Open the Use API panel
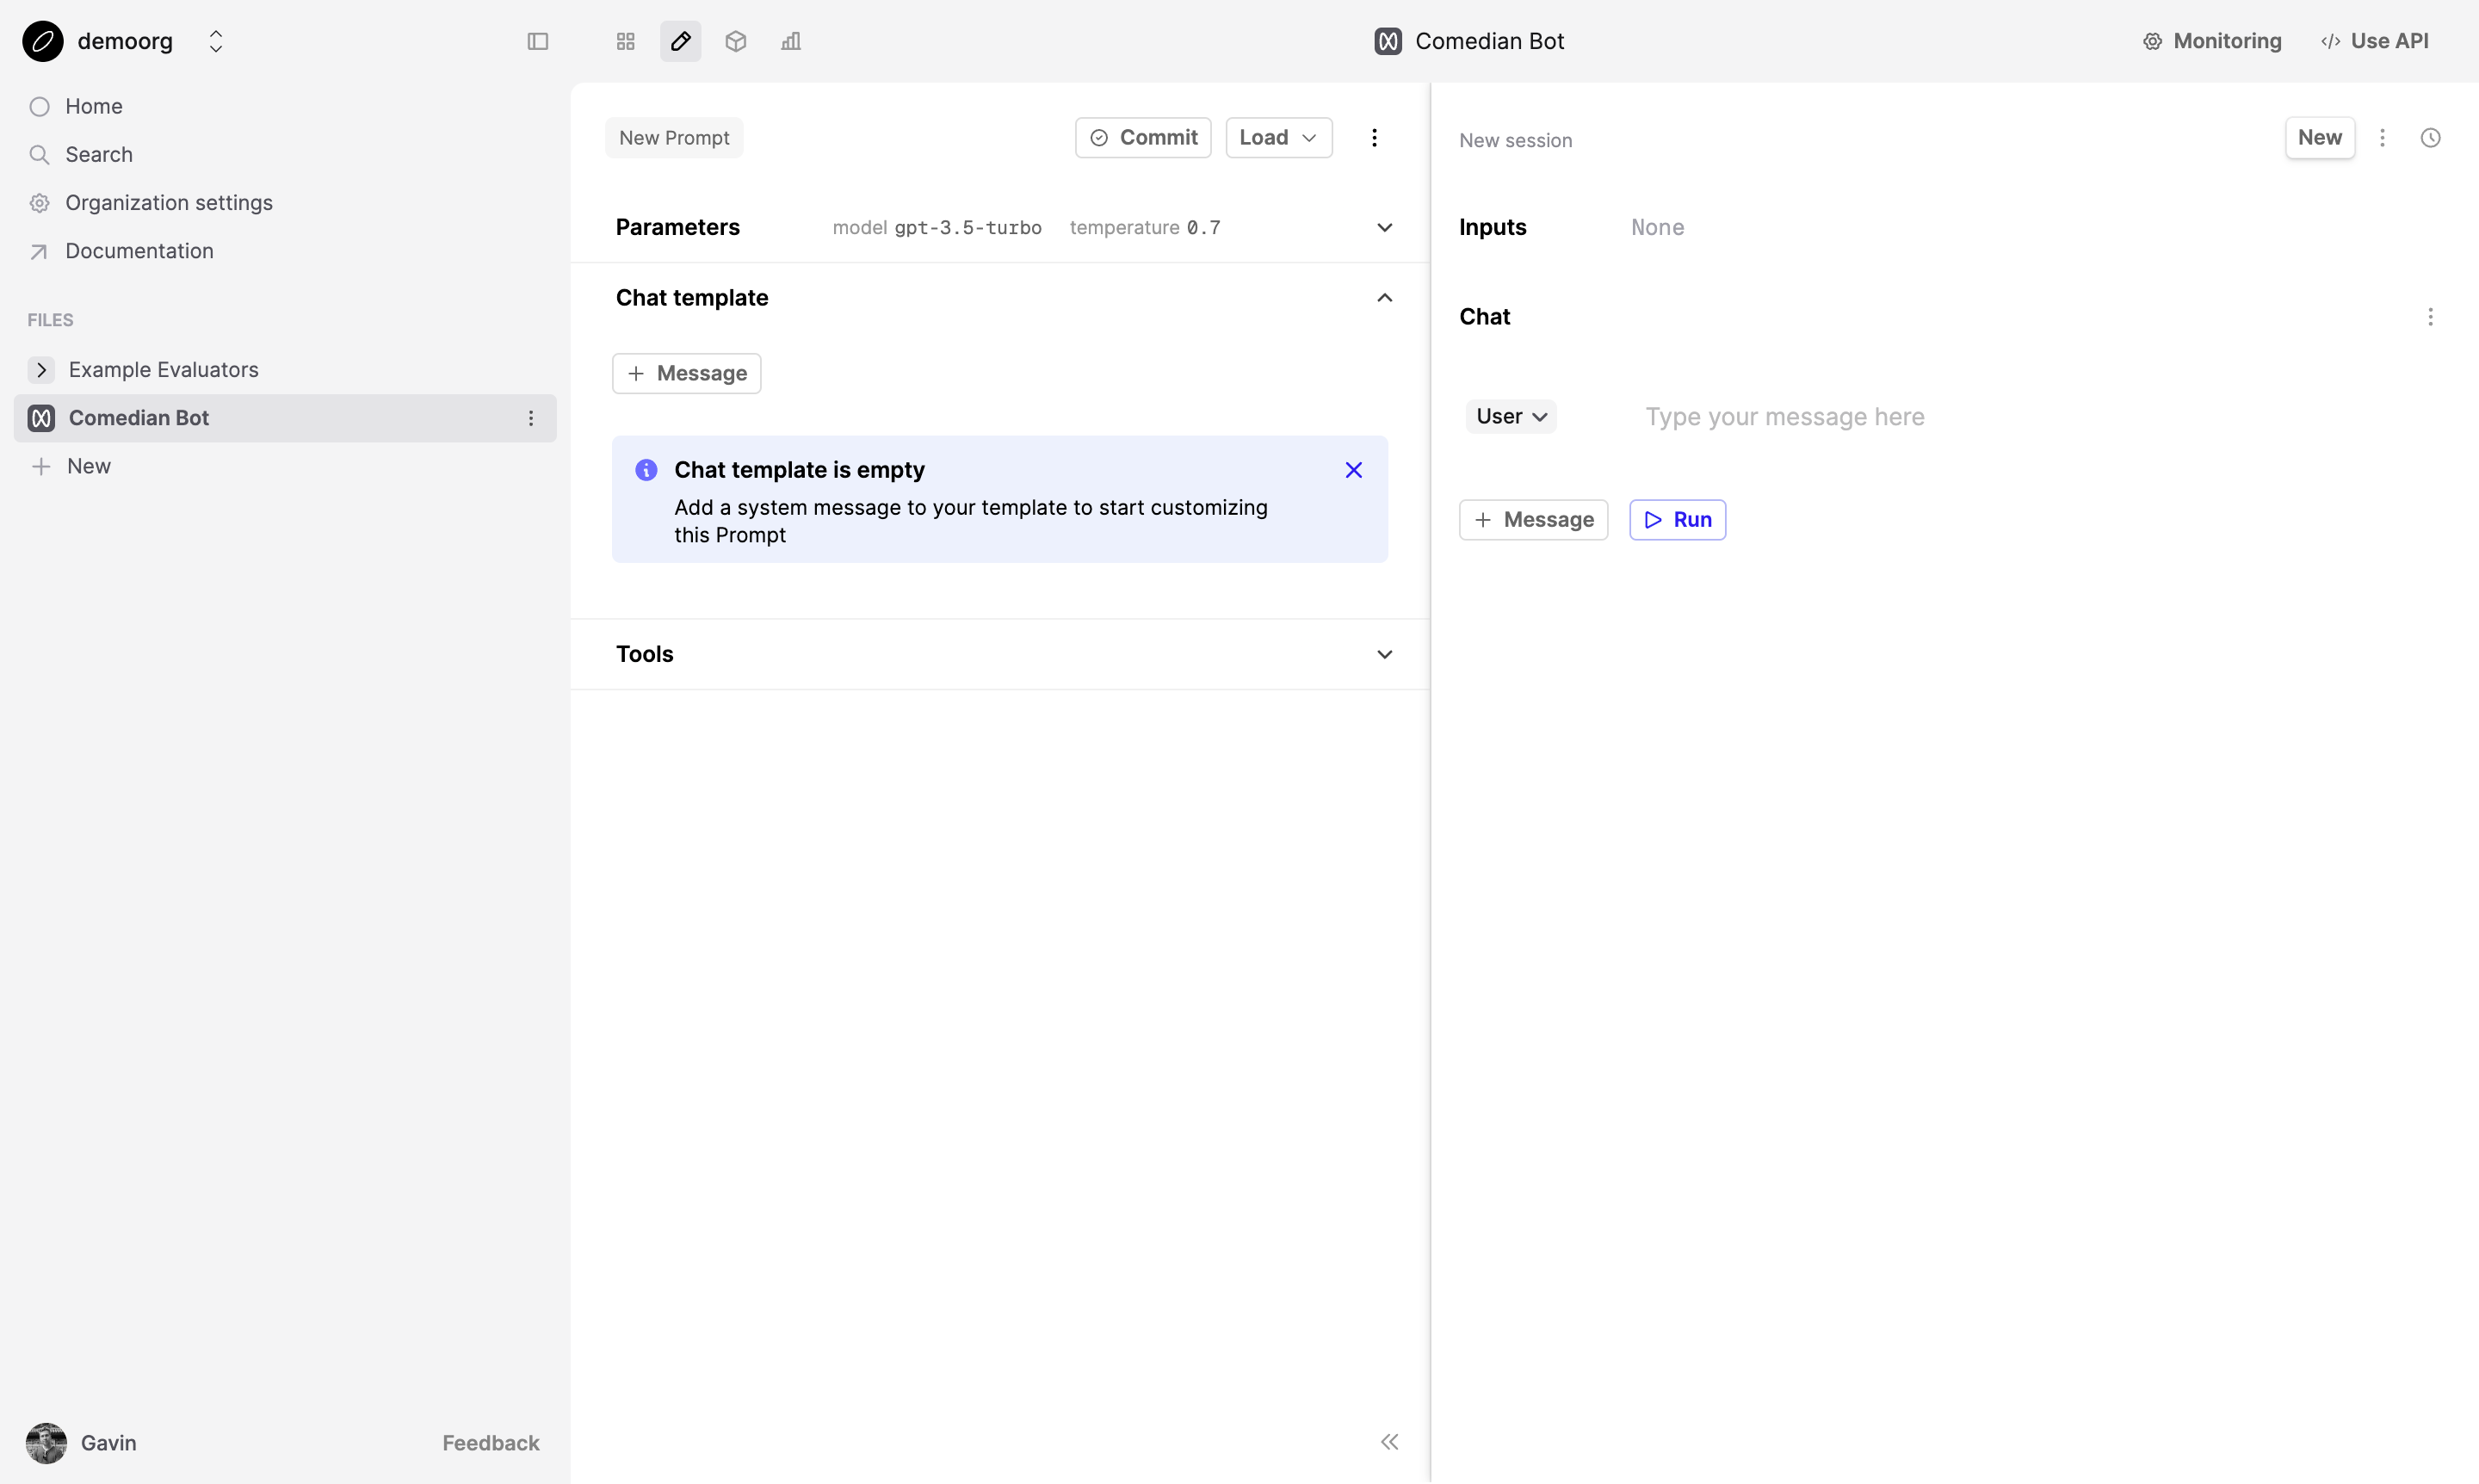Image resolution: width=2479 pixels, height=1484 pixels. [2376, 41]
